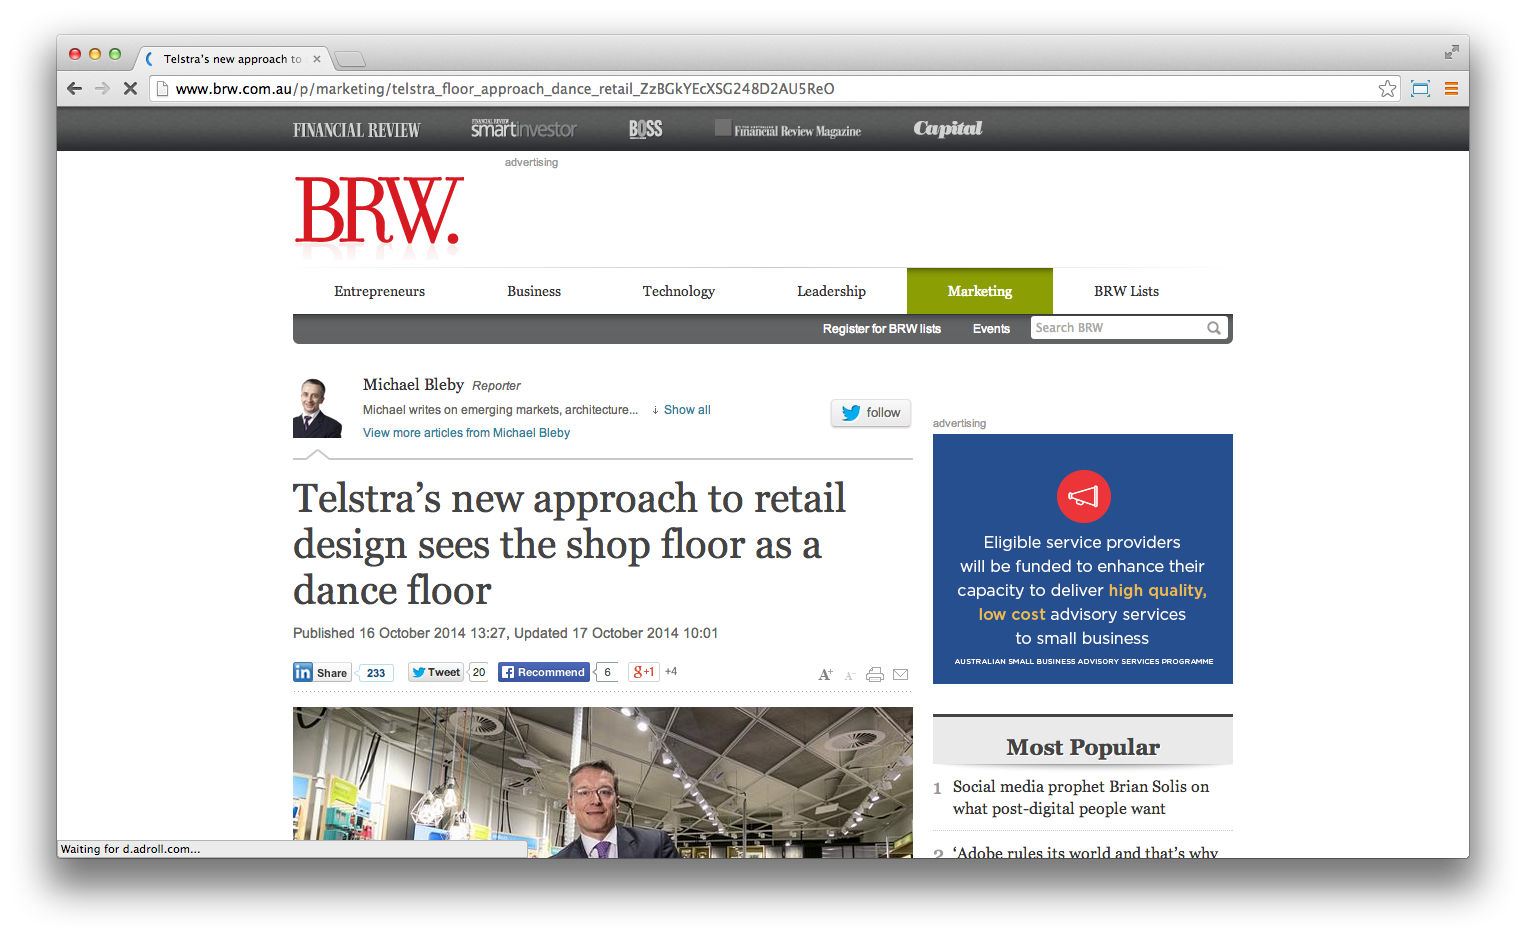
Task: Visit the Smart Investor link
Action: pos(524,128)
